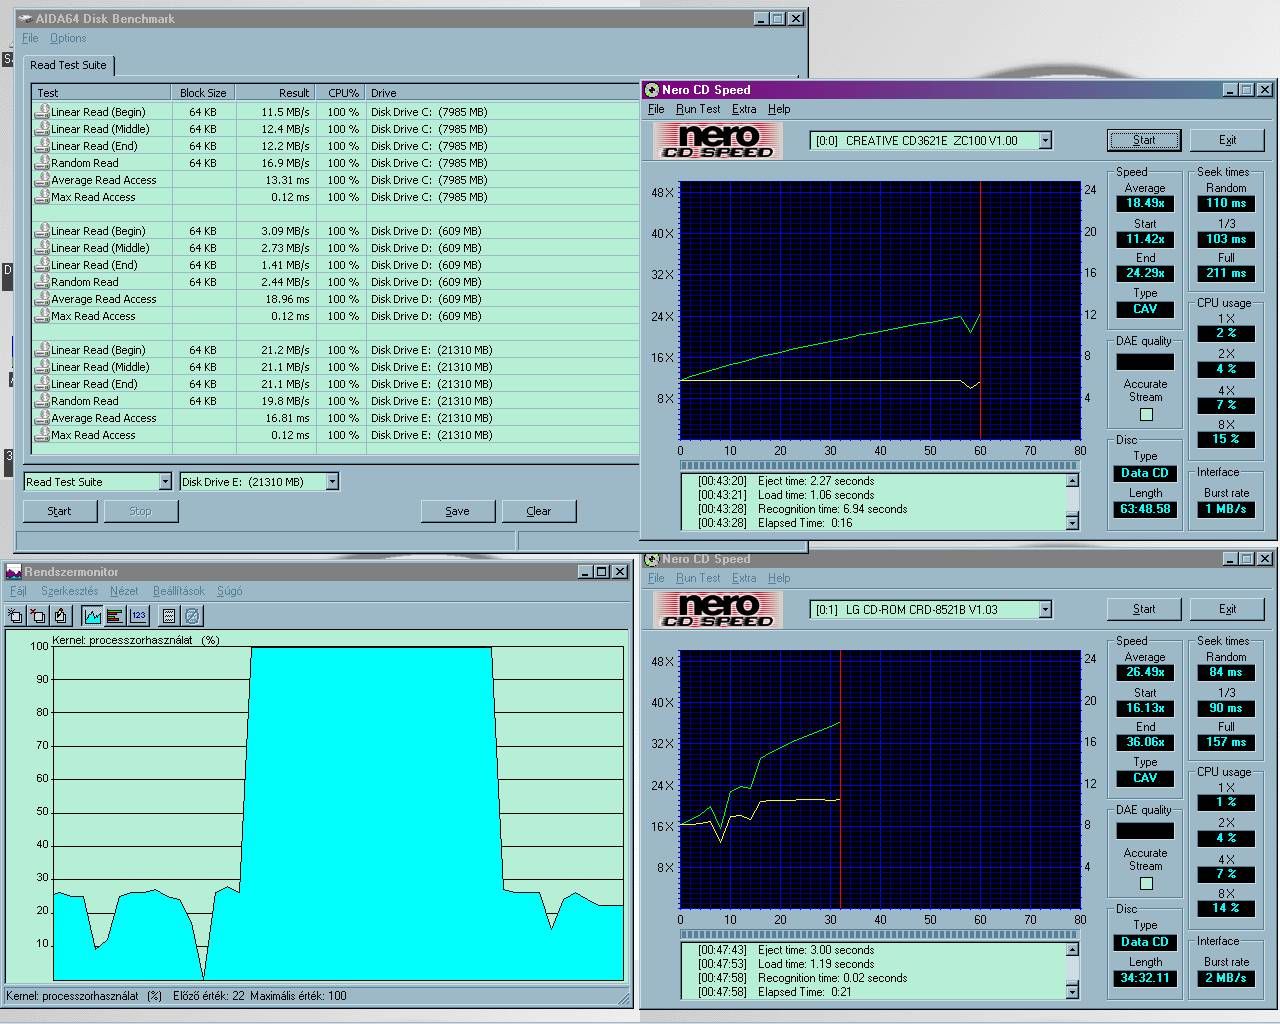Toggle Accurate Stream checkbox in CREATIVE drive Nero window
This screenshot has height=1024, width=1280.
coord(1146,414)
